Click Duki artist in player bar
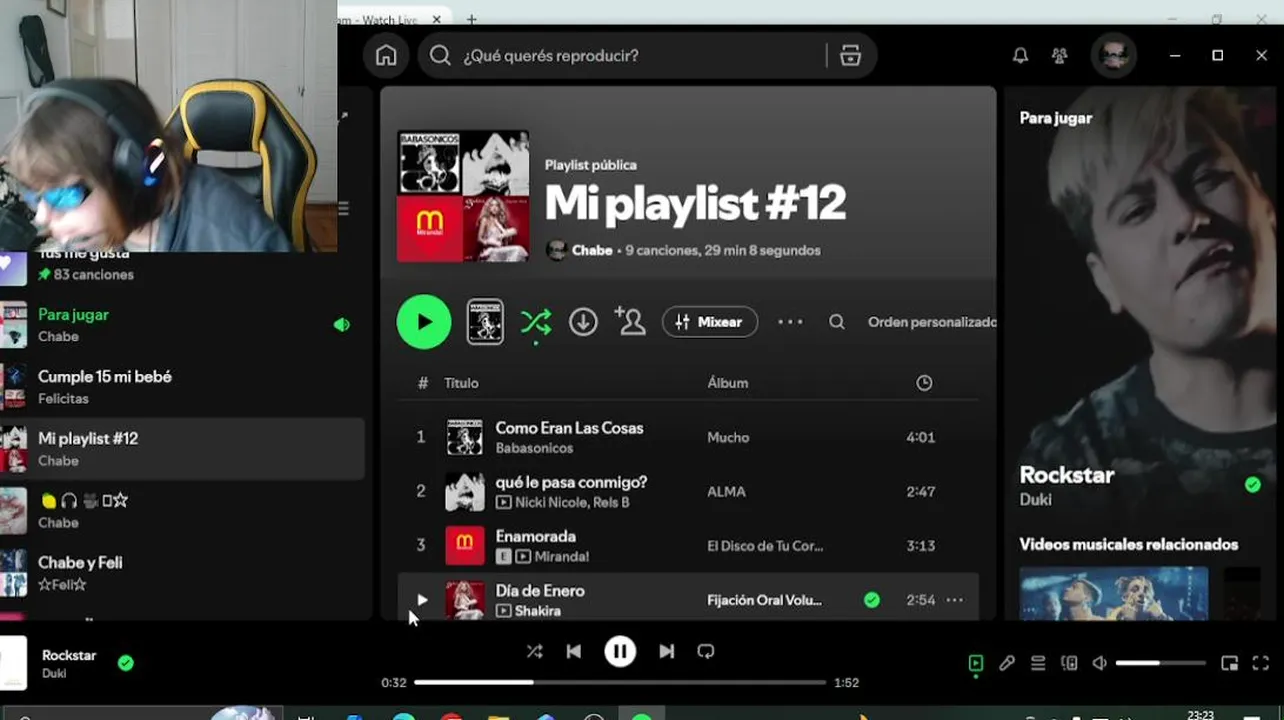The width and height of the screenshot is (1284, 720). tap(54, 674)
